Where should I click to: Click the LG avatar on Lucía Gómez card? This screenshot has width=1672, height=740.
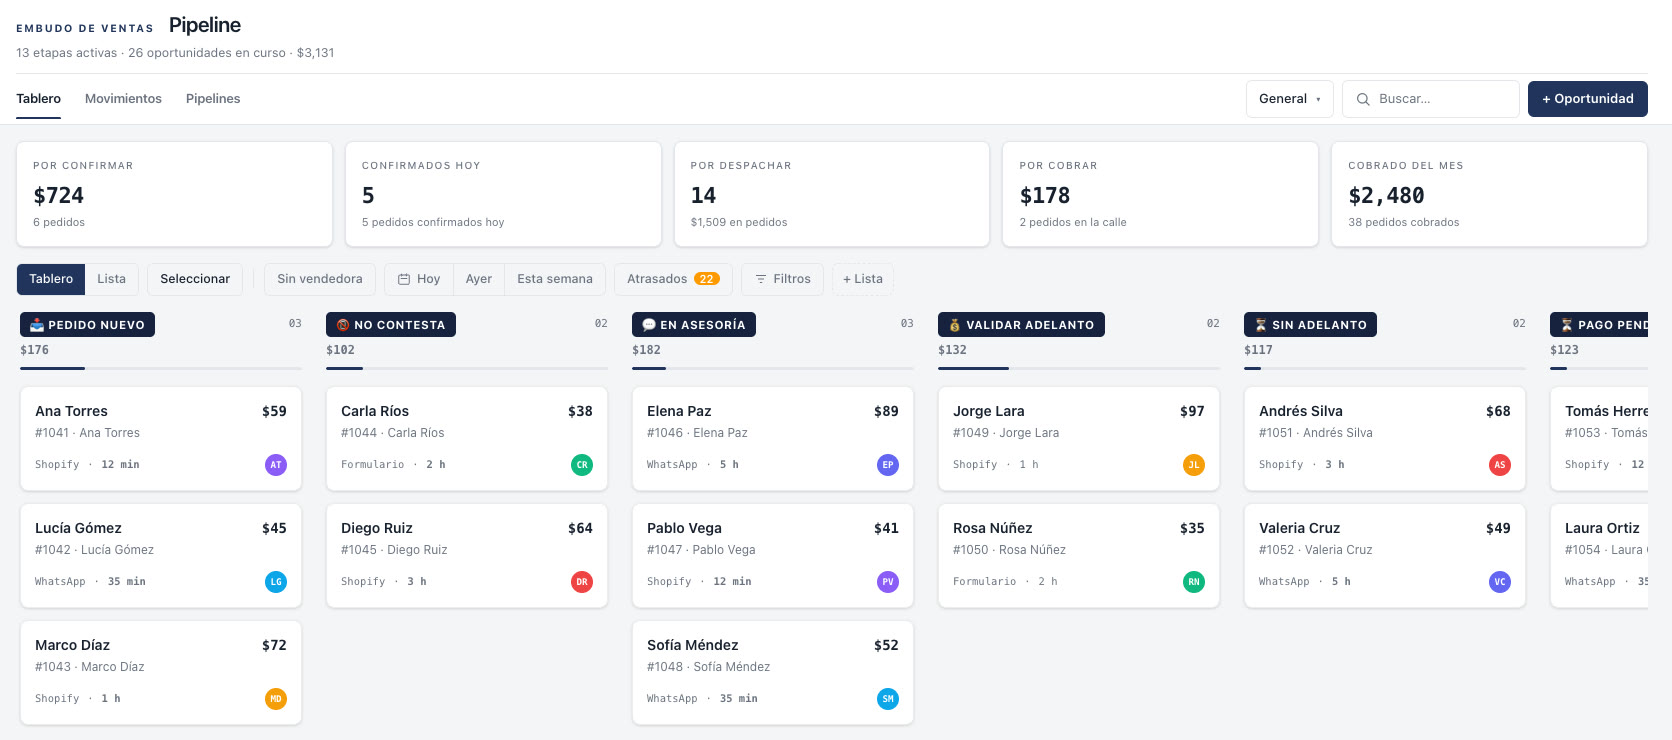coord(276,581)
